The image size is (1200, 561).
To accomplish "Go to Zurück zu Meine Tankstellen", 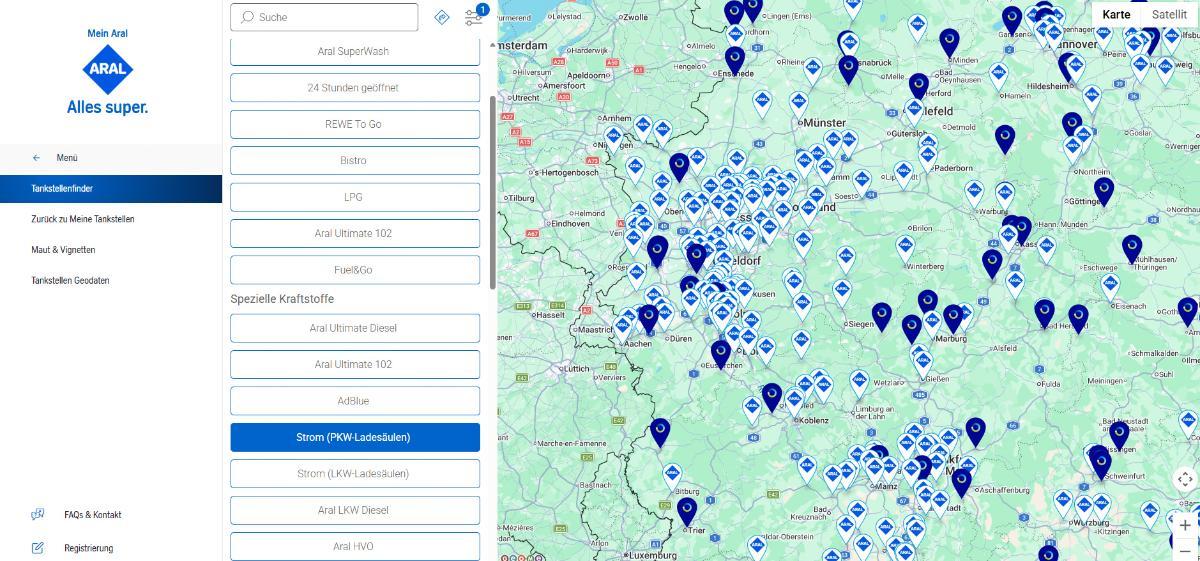I will click(82, 219).
